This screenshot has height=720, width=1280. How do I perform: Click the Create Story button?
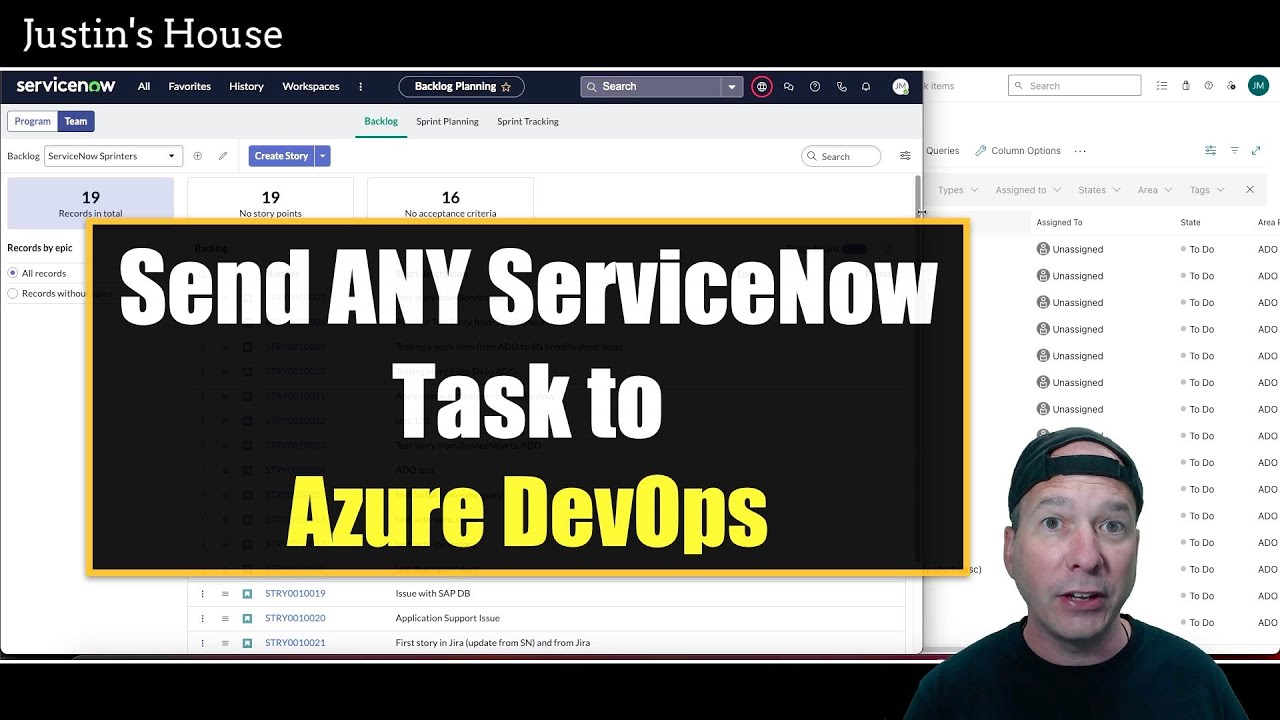coord(282,156)
